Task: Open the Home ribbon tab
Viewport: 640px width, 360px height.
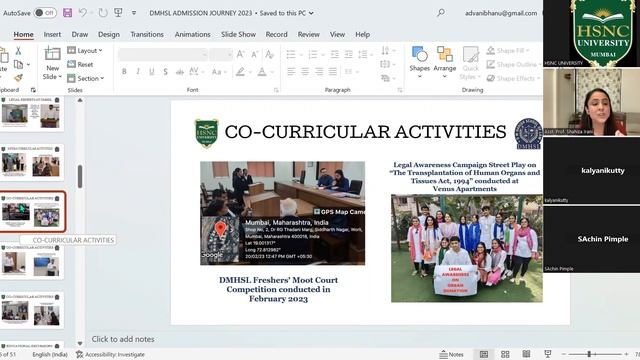Action: pos(24,35)
